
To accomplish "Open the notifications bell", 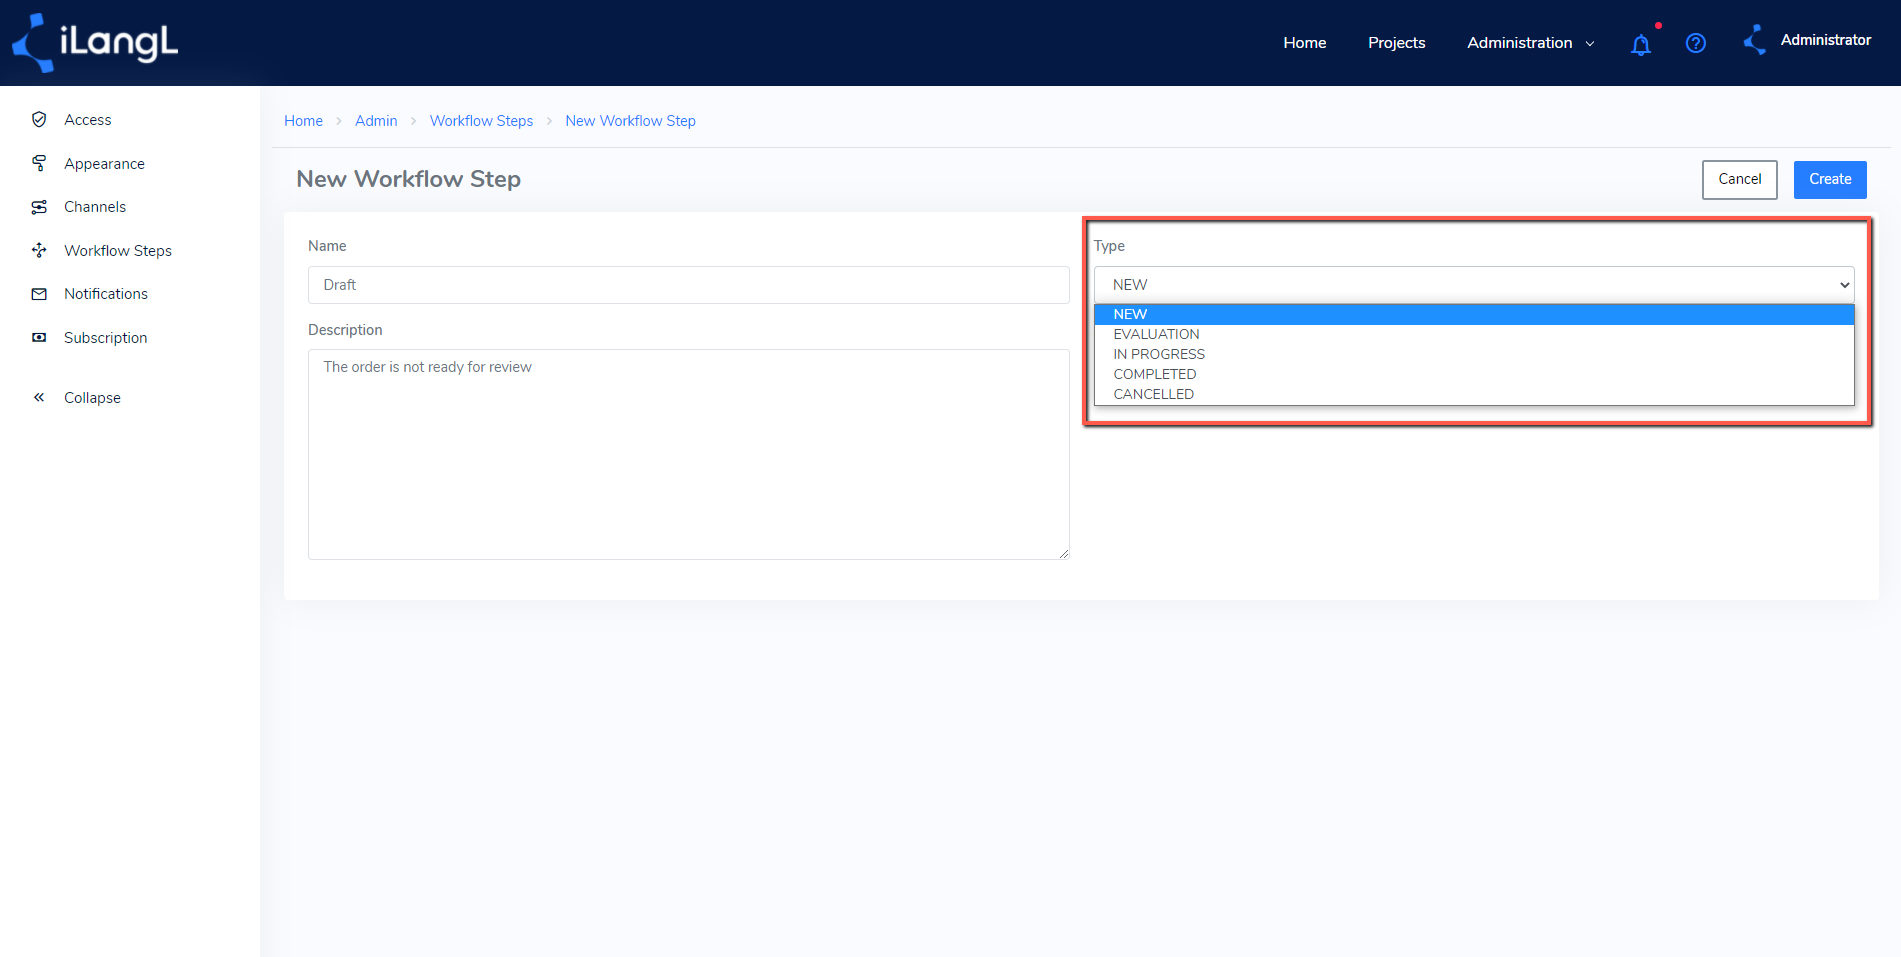I will (1640, 44).
